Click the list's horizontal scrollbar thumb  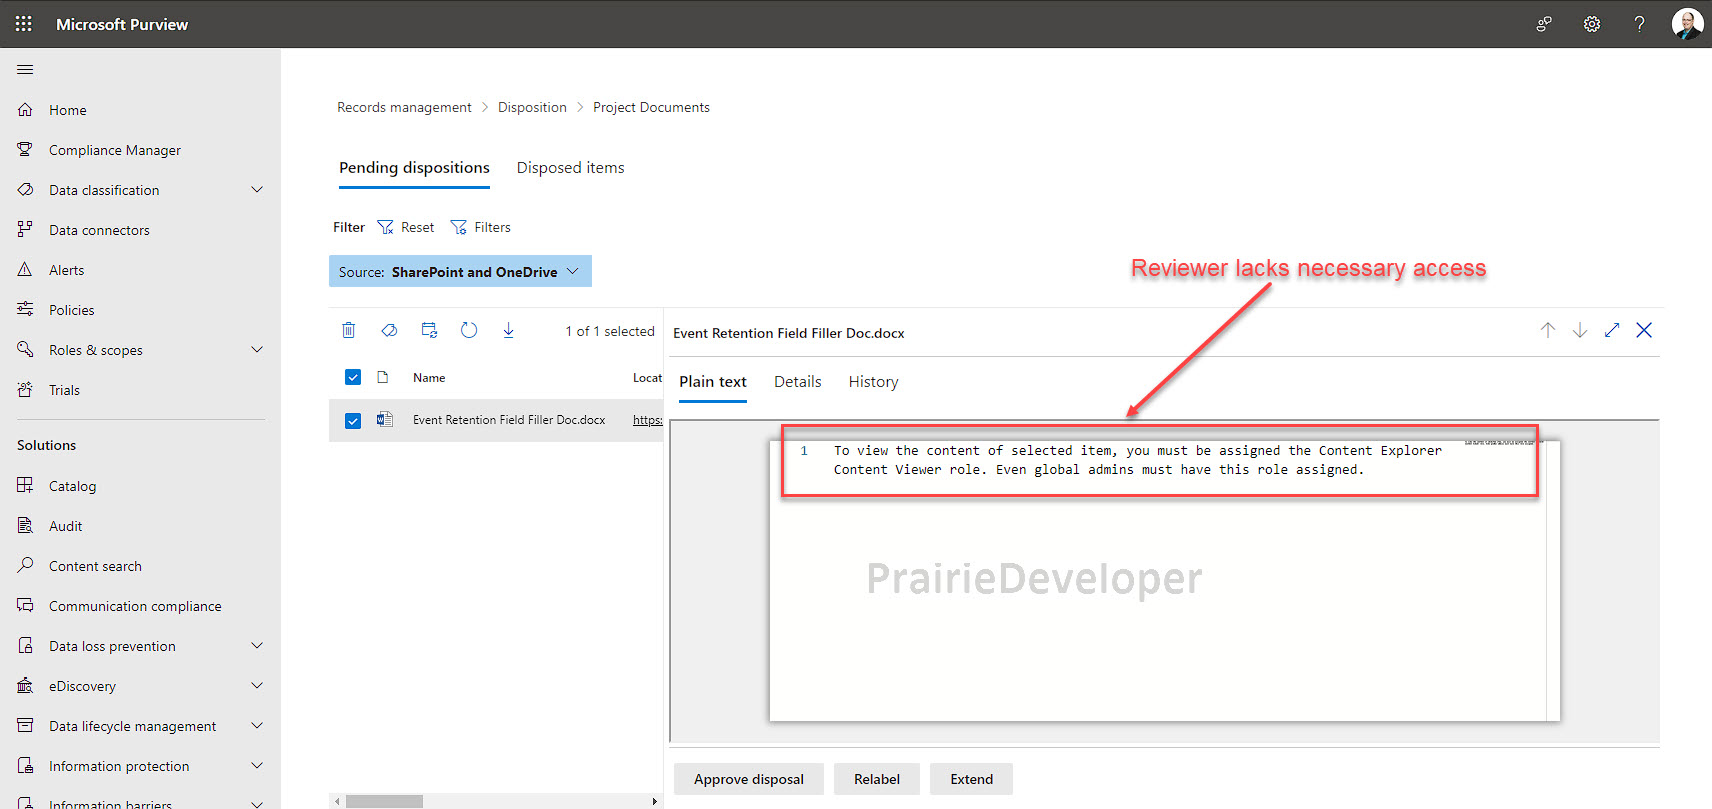coord(384,801)
